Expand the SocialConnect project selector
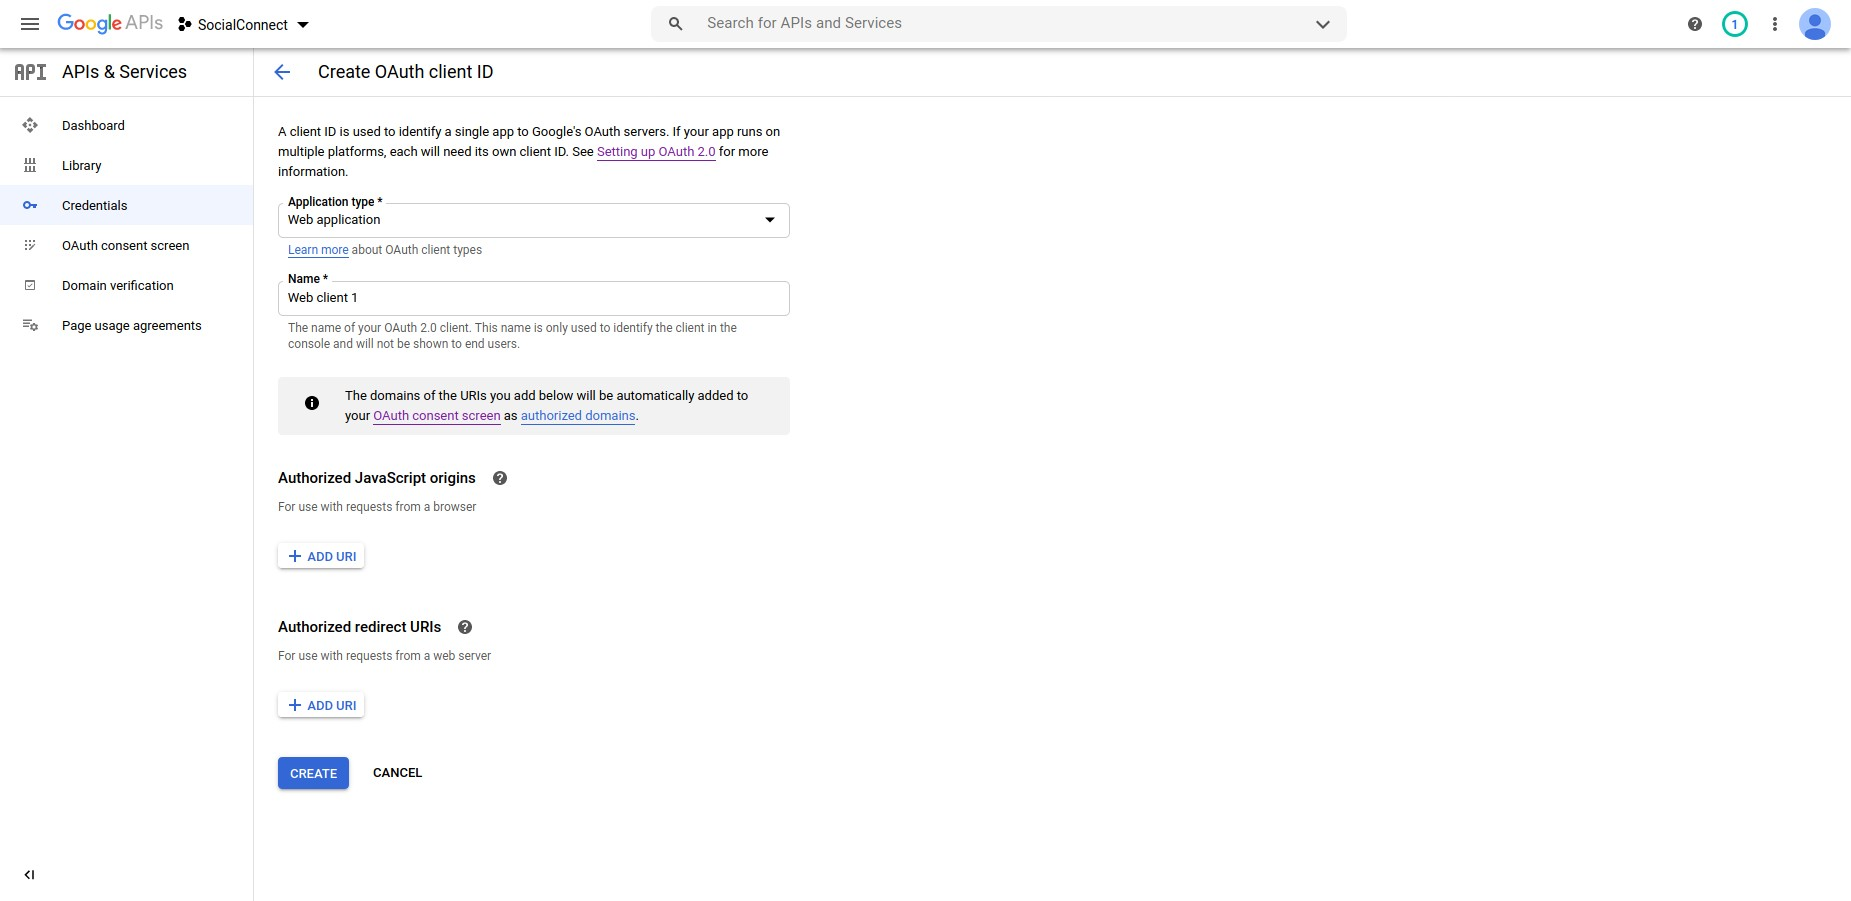 point(244,24)
